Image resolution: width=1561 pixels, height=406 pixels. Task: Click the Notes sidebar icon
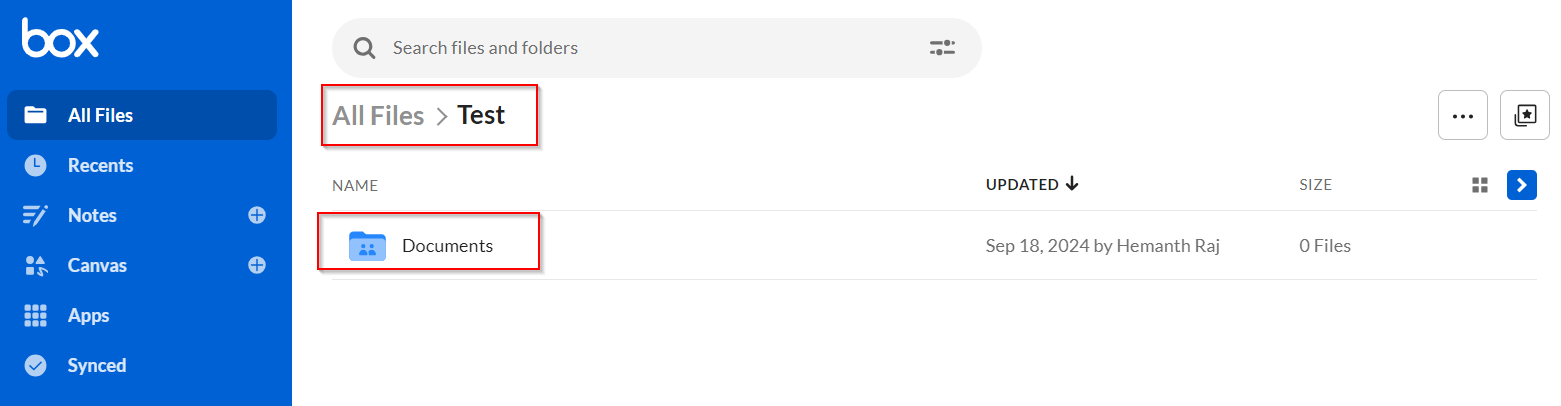point(35,215)
